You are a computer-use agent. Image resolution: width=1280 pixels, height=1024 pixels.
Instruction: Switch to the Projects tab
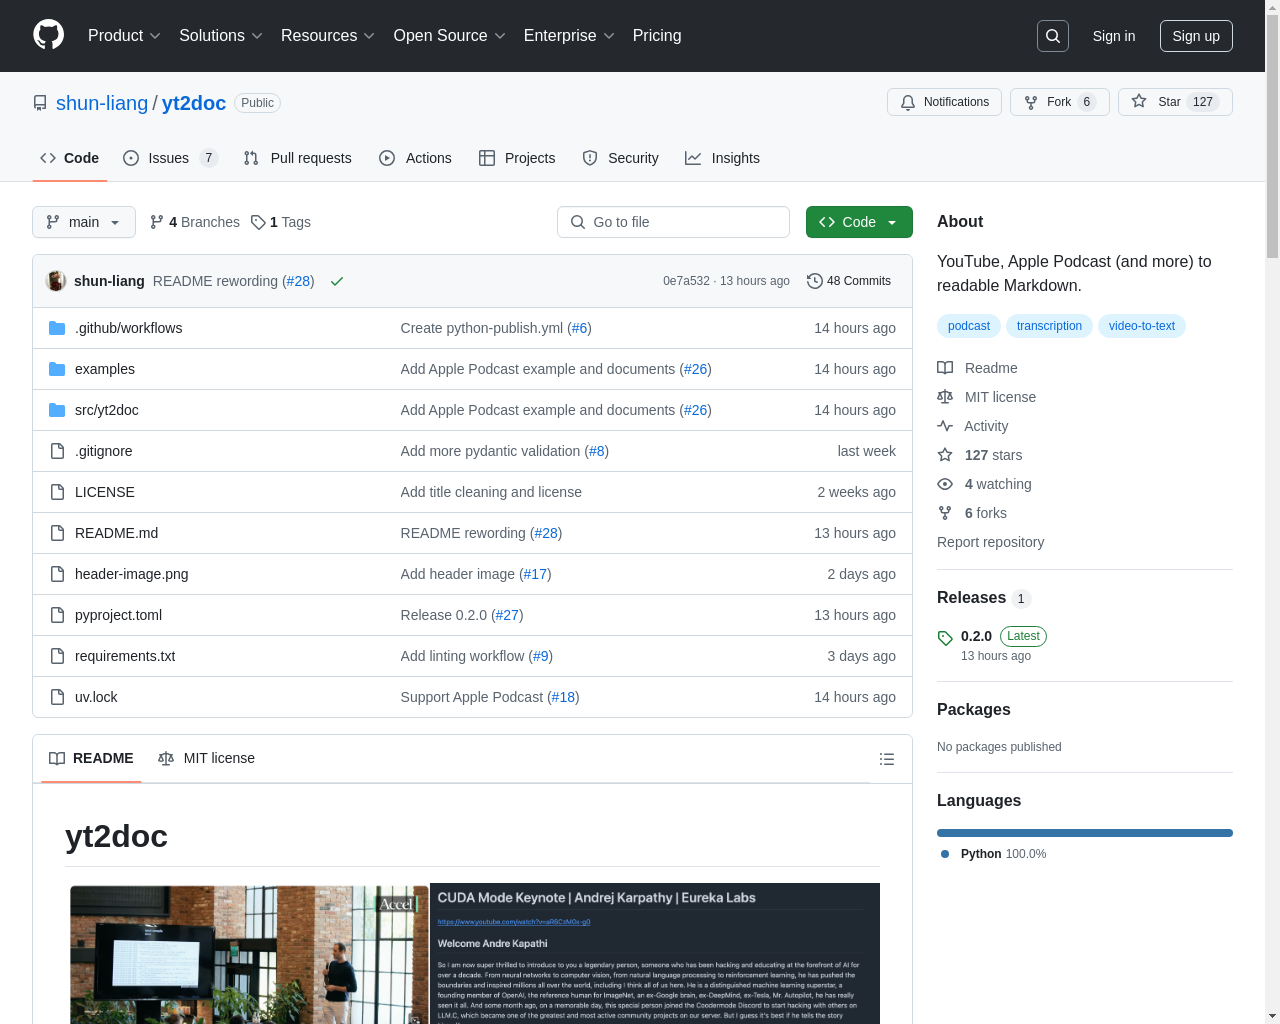[517, 158]
